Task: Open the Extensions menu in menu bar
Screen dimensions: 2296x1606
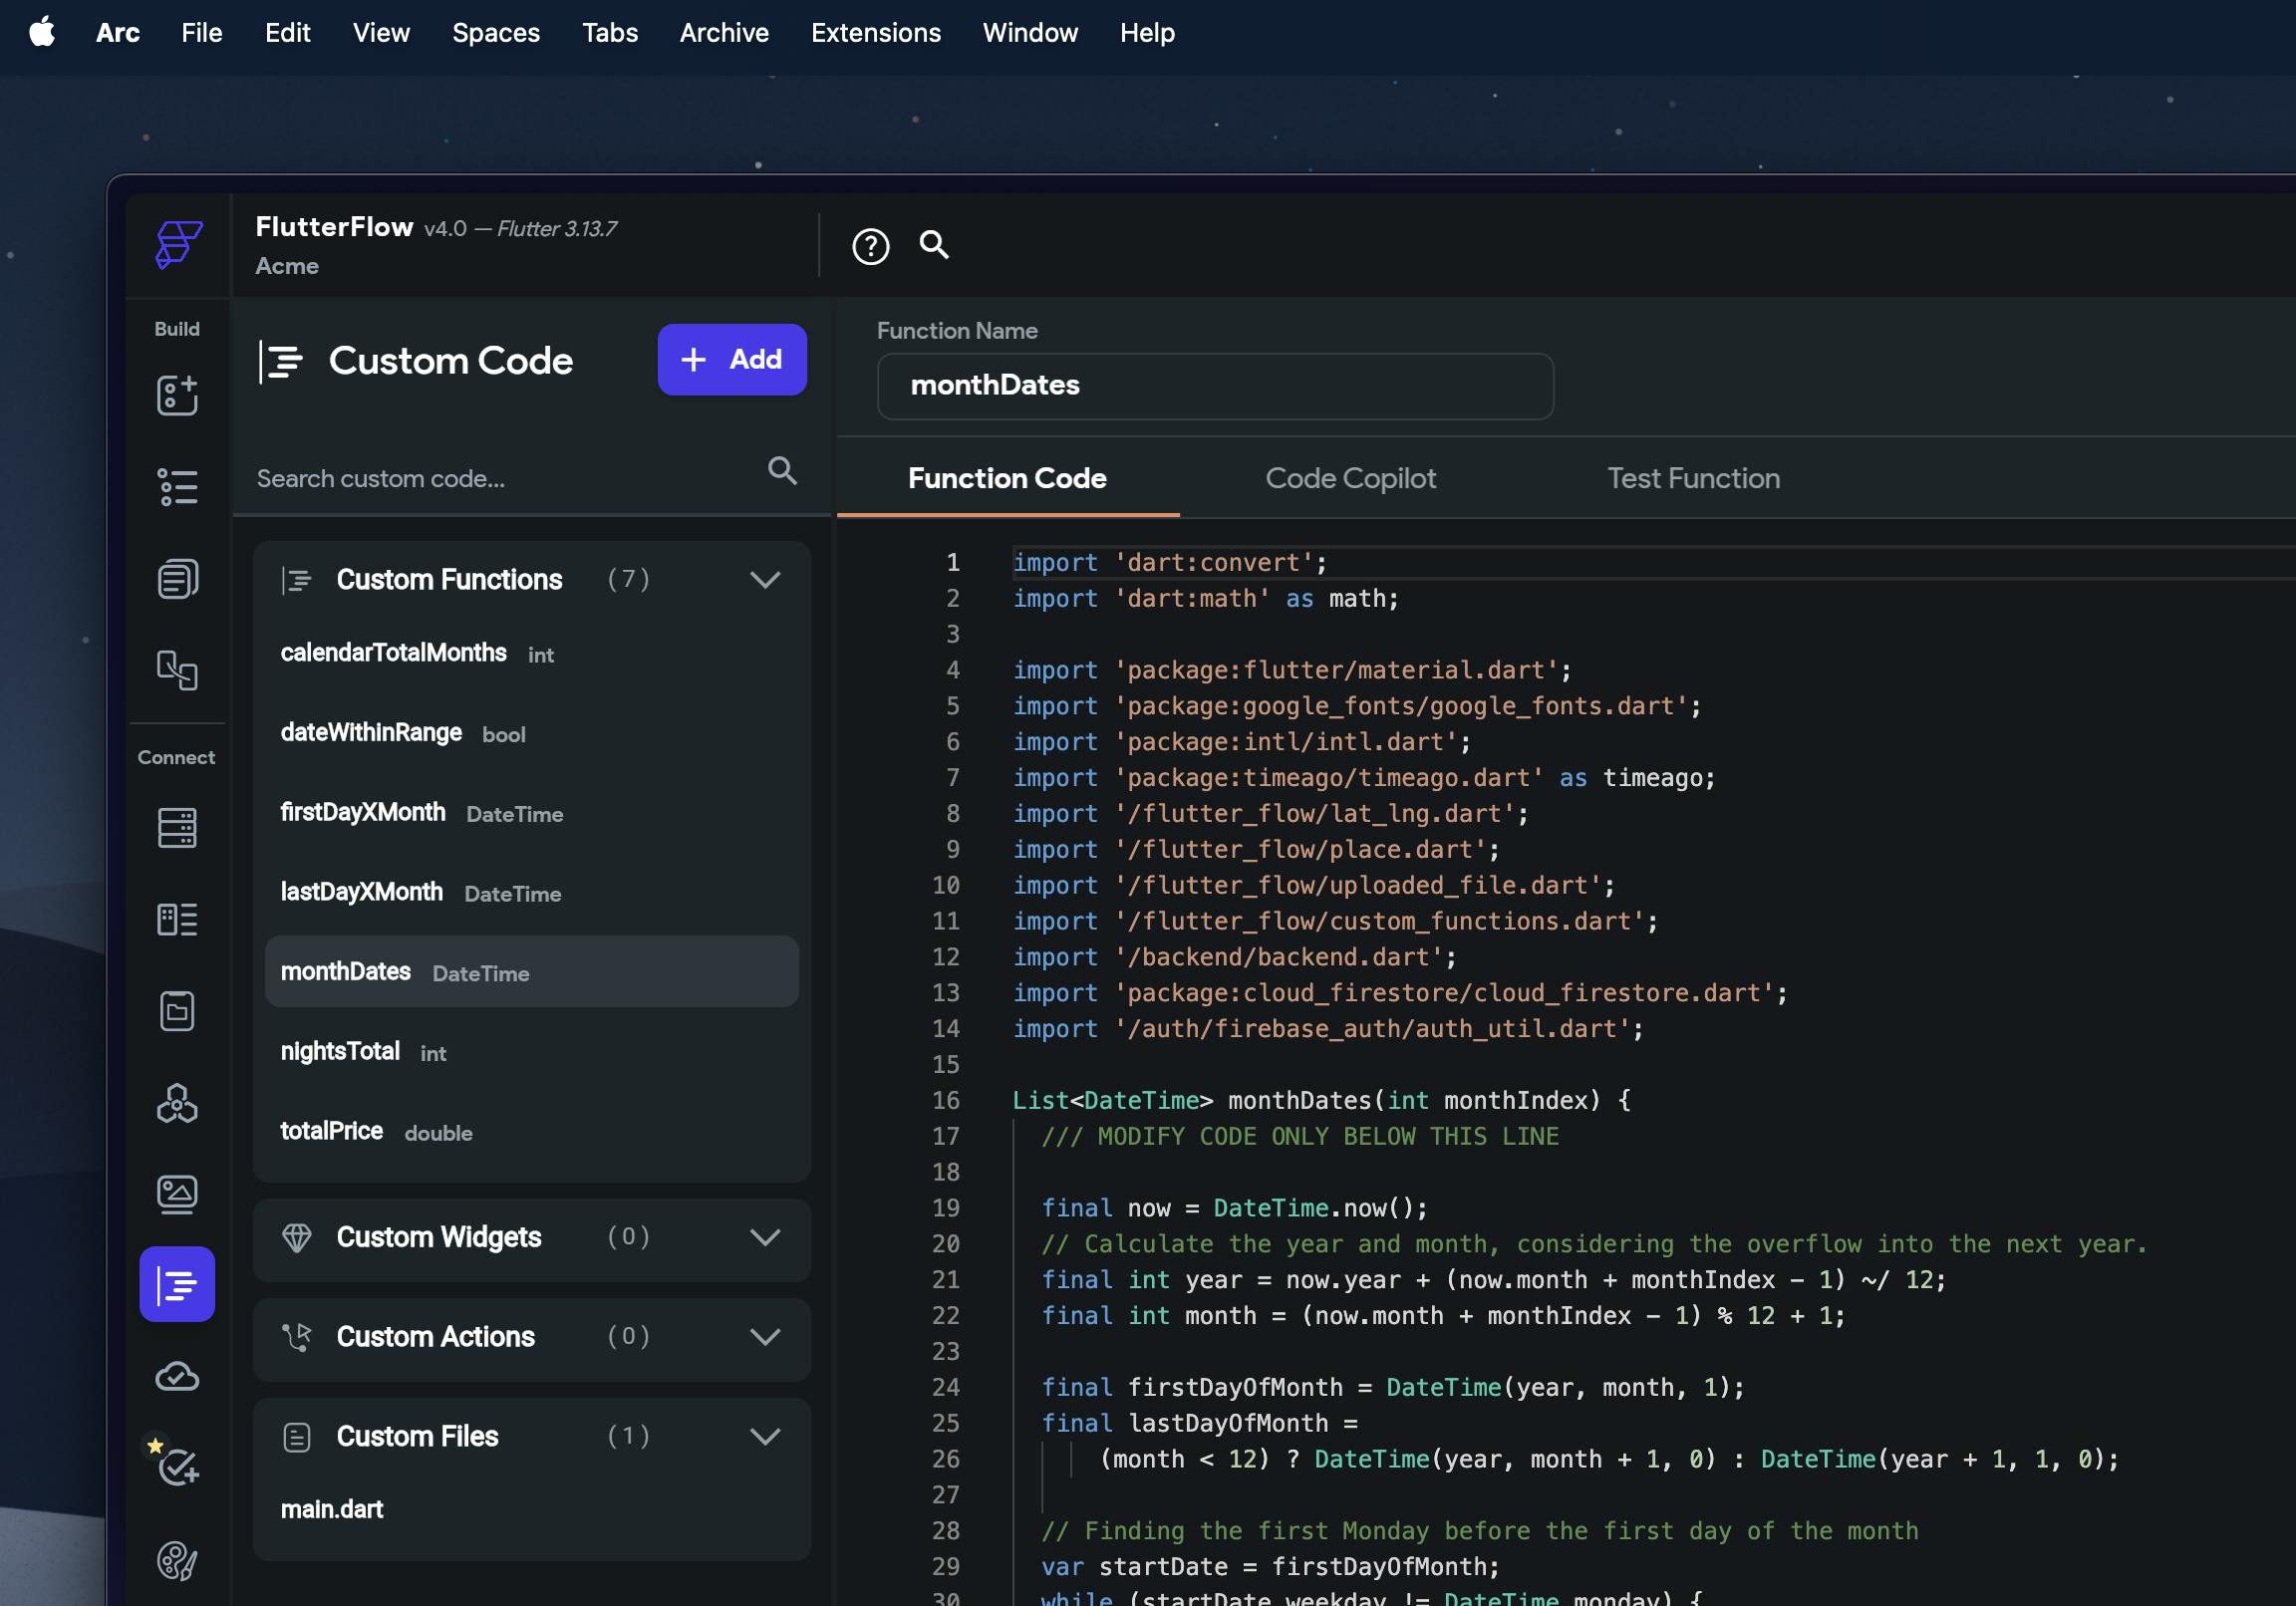Action: (x=875, y=33)
